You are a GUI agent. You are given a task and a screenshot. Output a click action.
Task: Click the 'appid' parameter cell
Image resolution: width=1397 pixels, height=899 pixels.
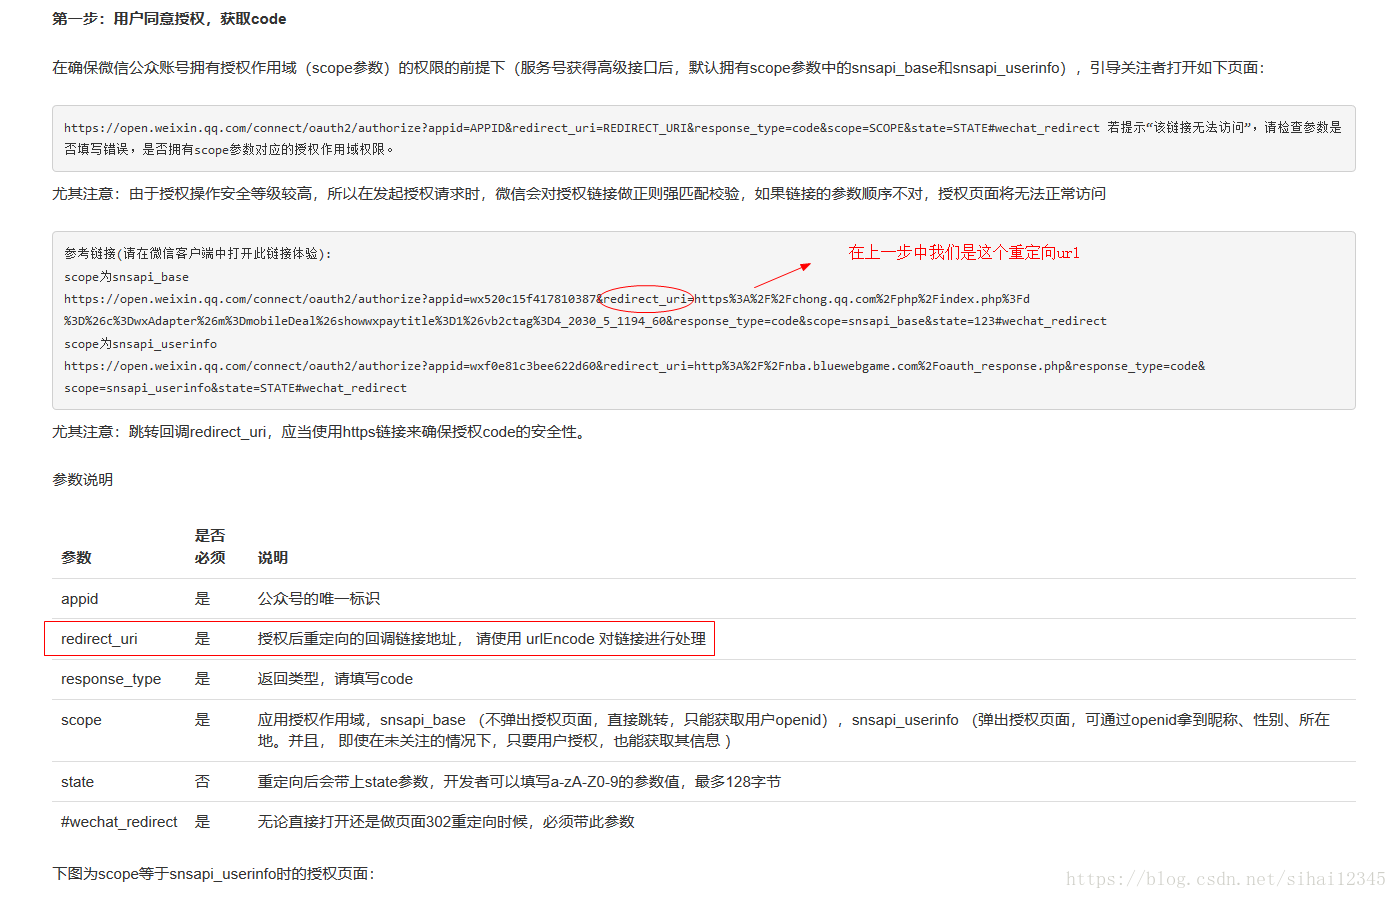79,599
